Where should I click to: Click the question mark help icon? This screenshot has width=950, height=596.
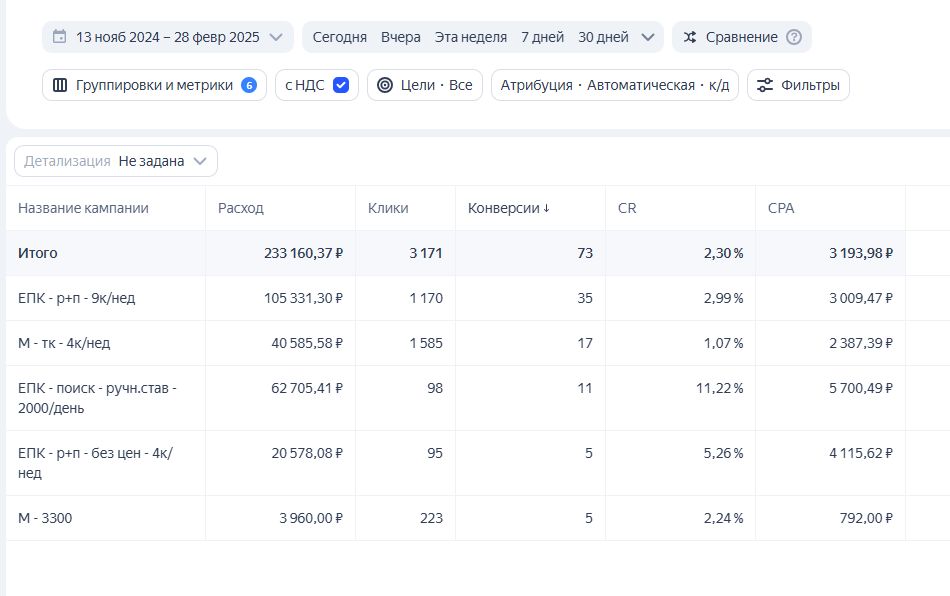point(794,37)
